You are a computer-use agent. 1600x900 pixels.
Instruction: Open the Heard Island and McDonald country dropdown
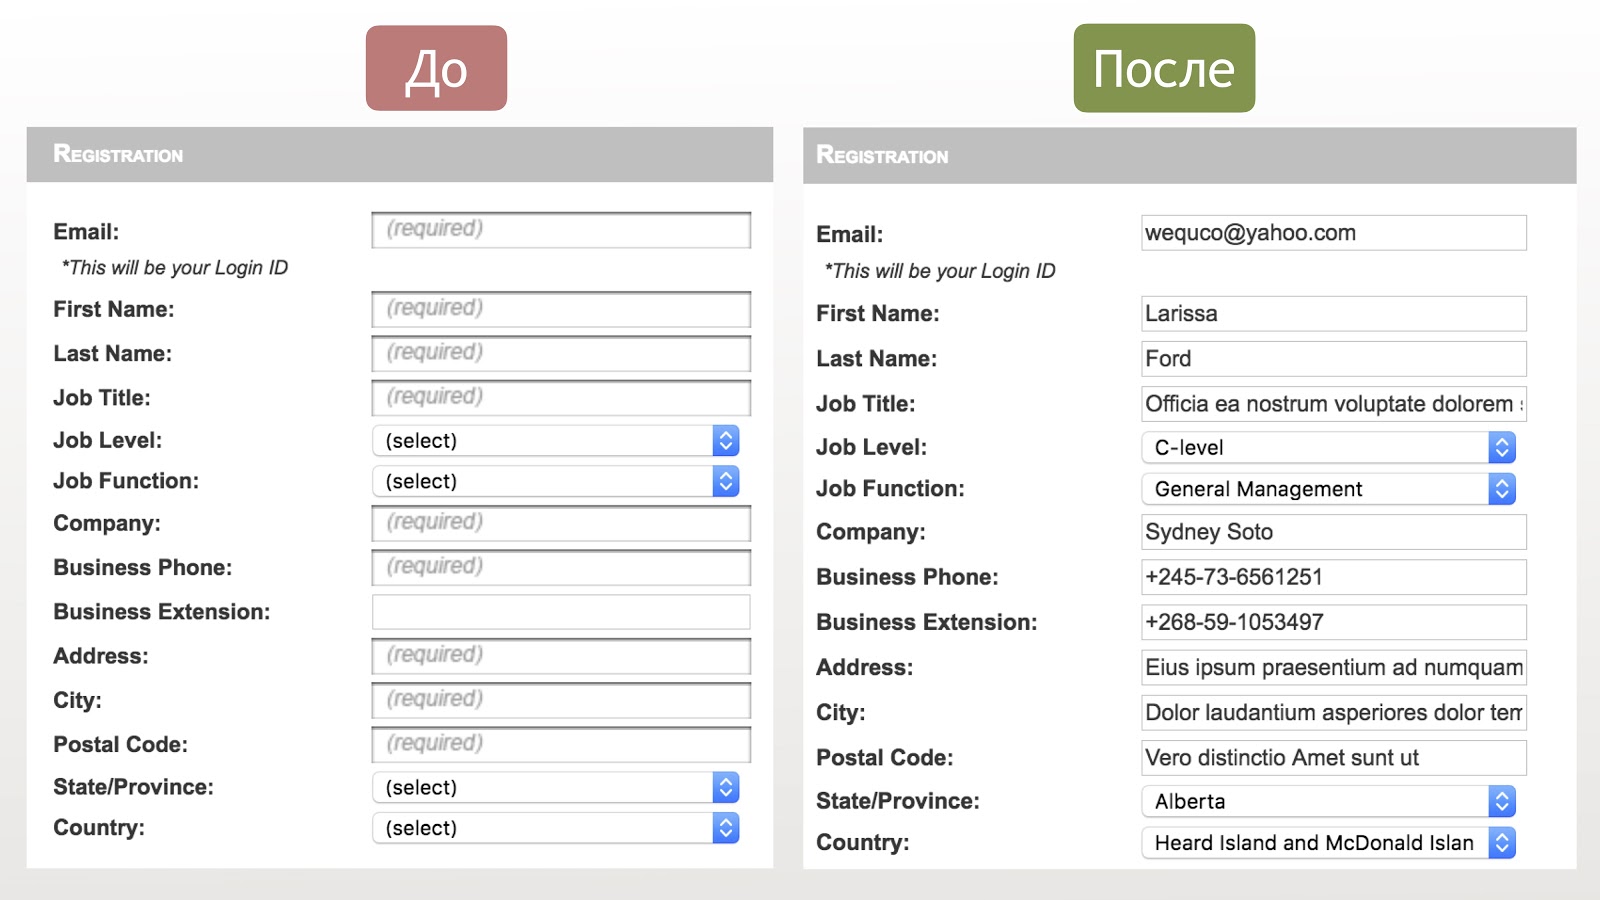(1328, 843)
